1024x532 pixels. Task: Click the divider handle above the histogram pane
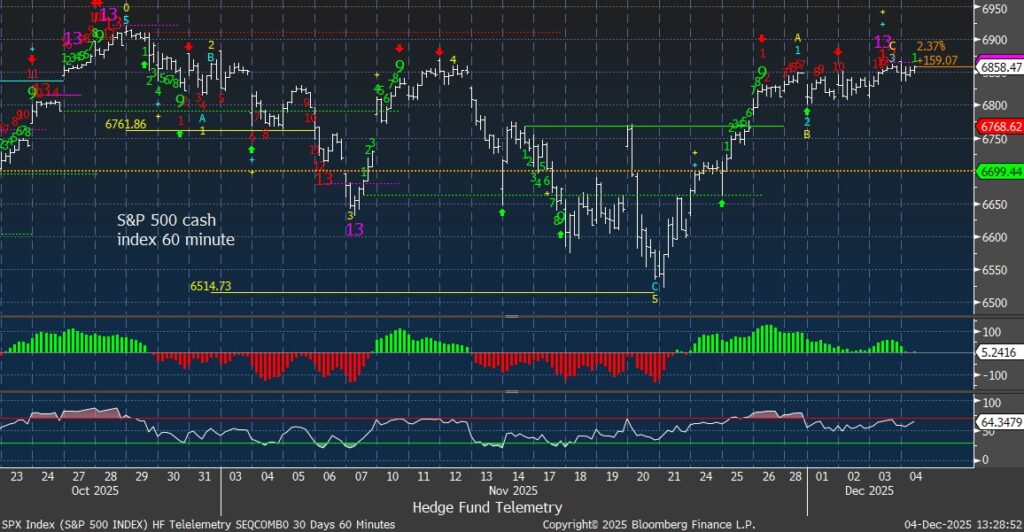pos(511,316)
